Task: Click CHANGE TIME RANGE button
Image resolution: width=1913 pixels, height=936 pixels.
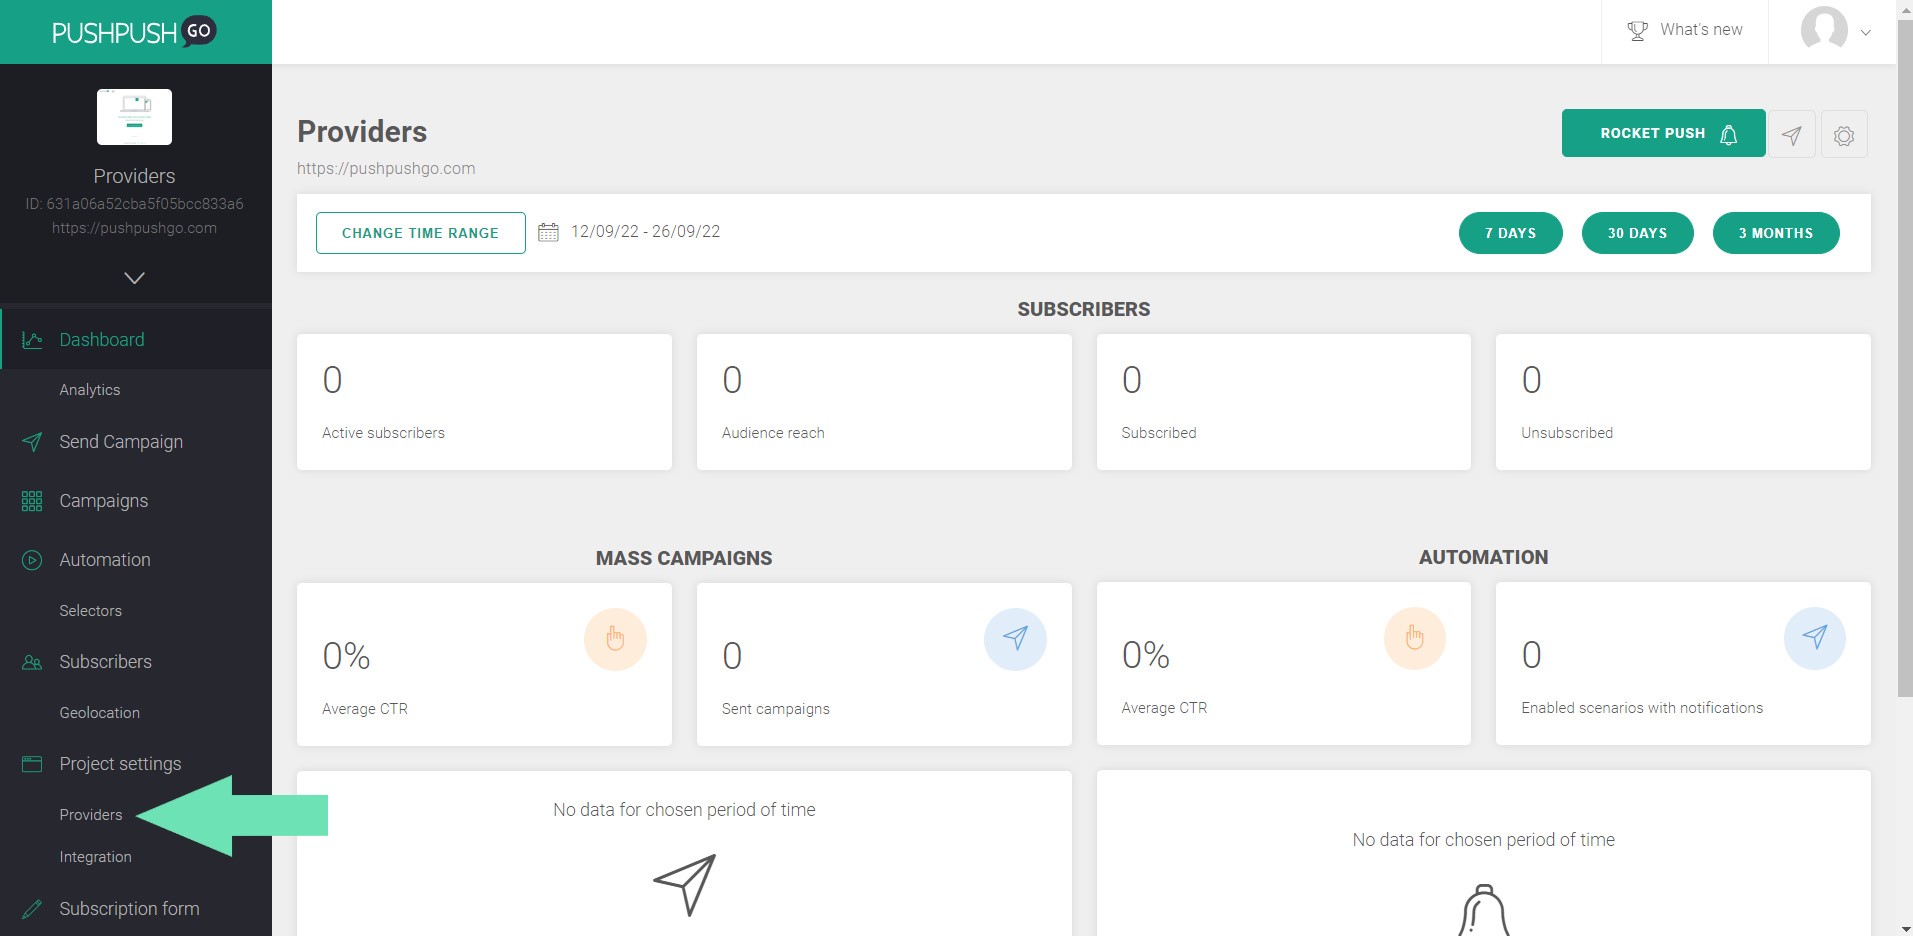Action: click(420, 233)
